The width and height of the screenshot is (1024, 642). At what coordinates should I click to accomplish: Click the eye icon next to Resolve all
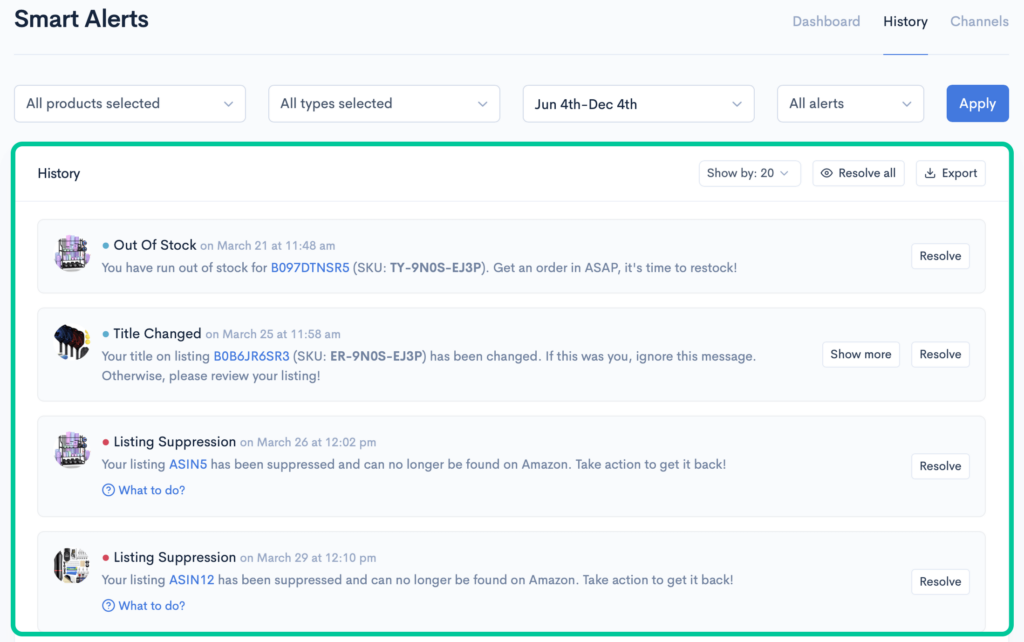[x=827, y=172]
